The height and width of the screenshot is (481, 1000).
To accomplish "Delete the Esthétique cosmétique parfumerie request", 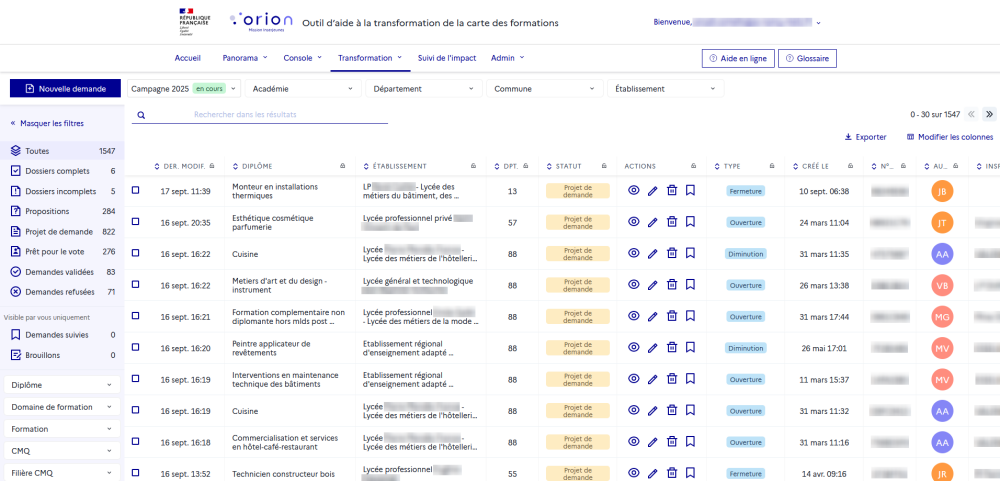I will coord(672,221).
